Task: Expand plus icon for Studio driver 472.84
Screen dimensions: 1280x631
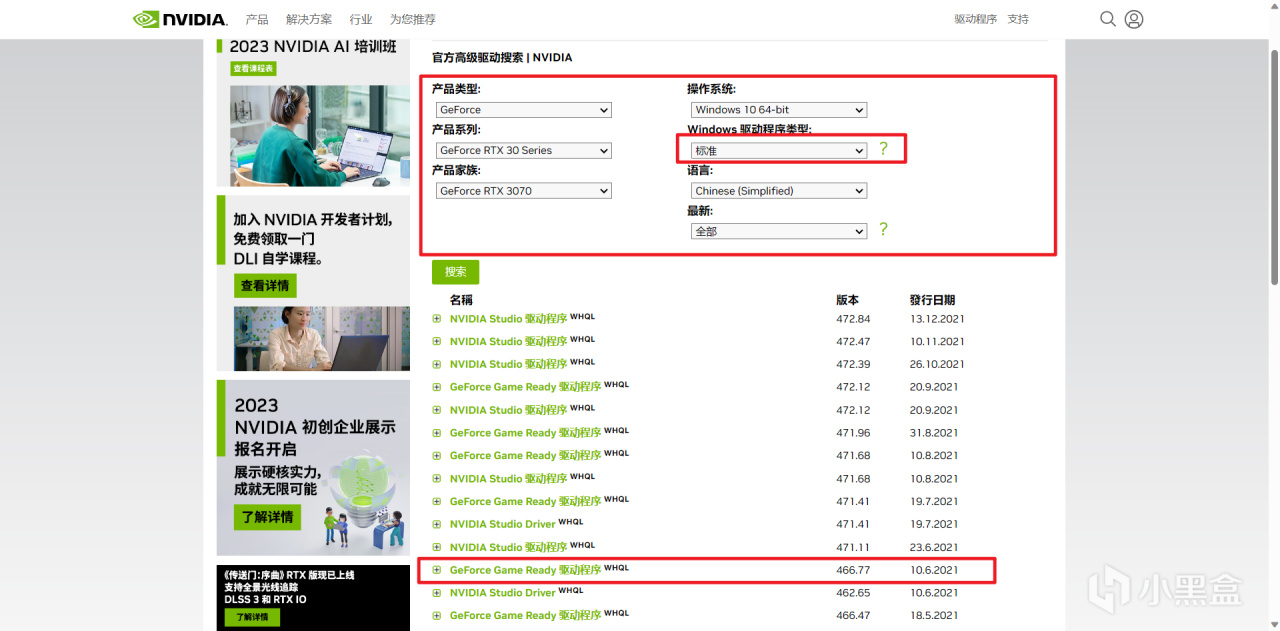Action: click(437, 319)
